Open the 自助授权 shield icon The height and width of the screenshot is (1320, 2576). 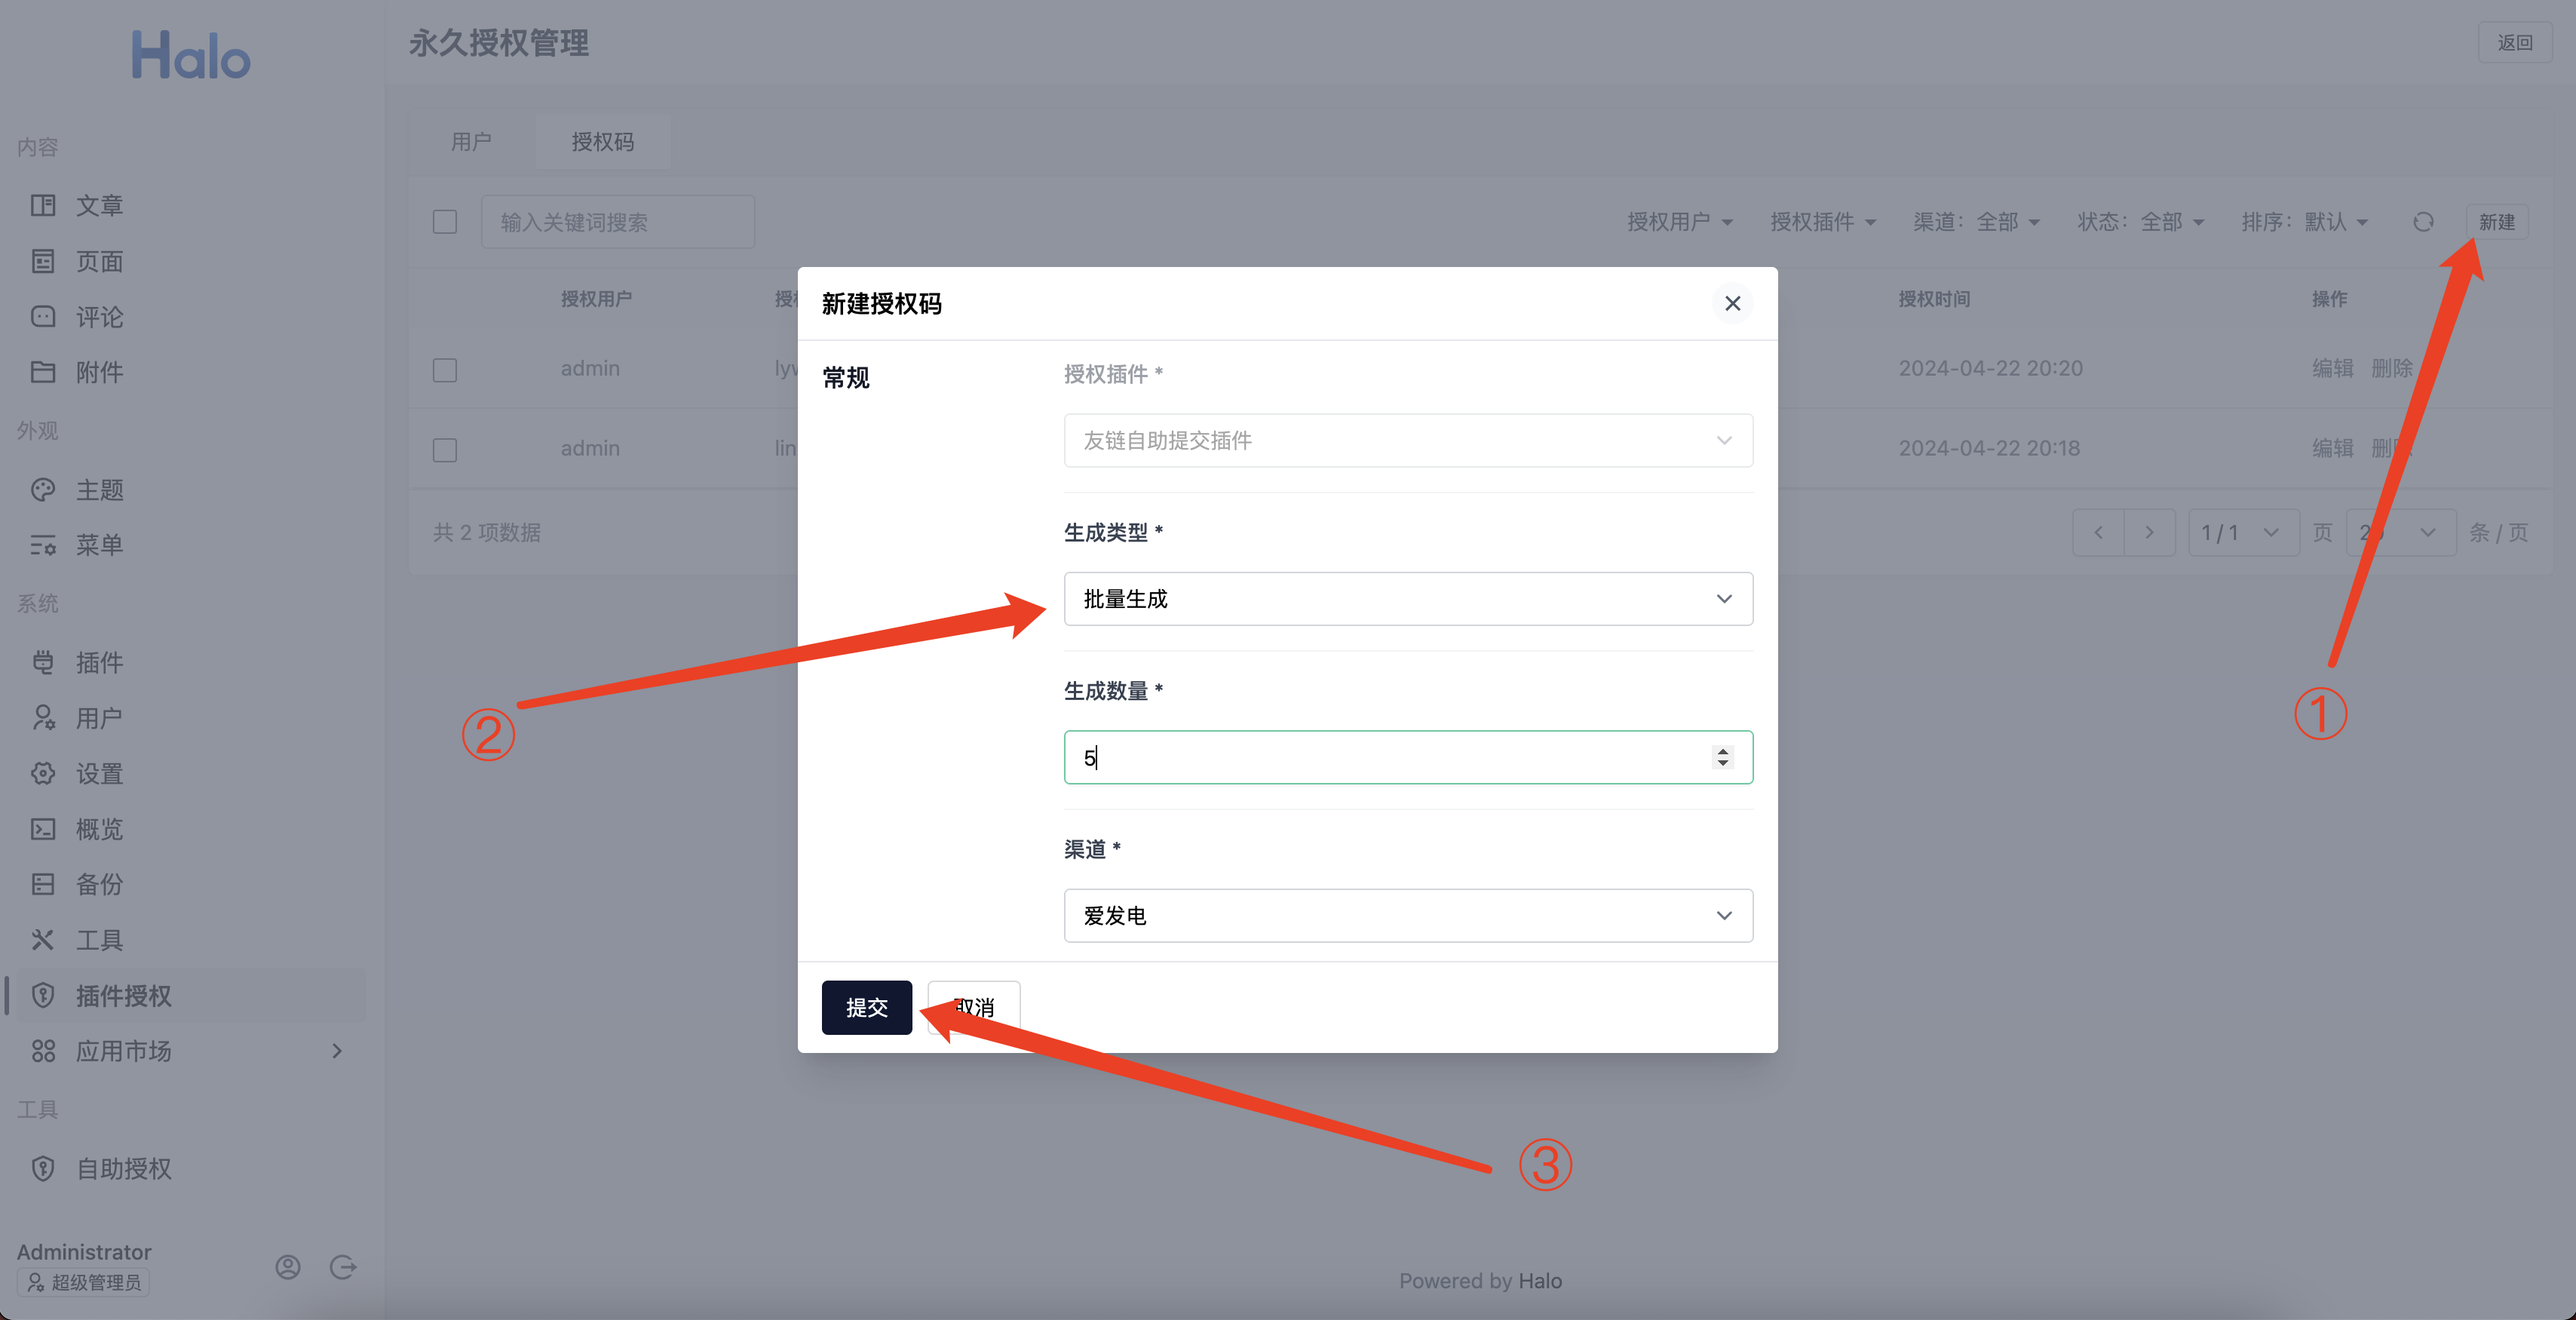[43, 1168]
